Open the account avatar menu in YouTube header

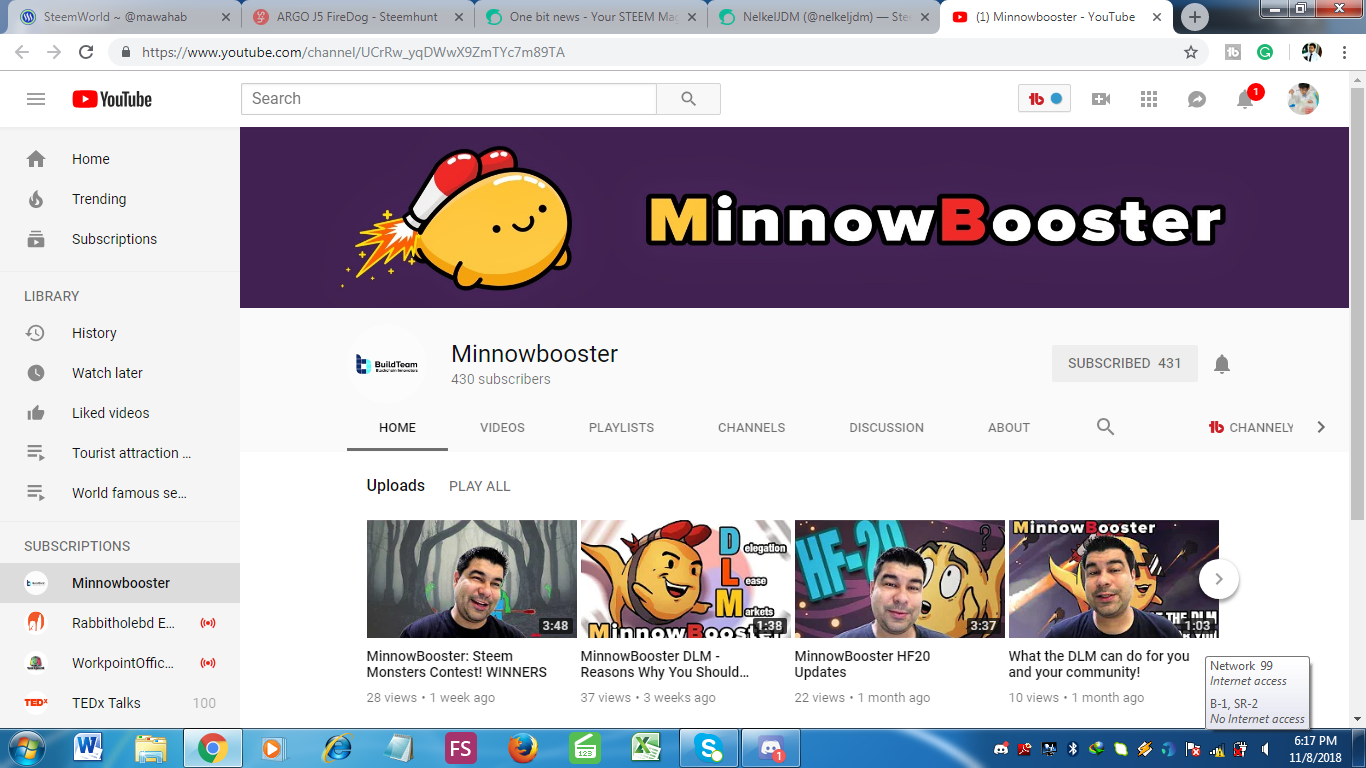coord(1303,99)
